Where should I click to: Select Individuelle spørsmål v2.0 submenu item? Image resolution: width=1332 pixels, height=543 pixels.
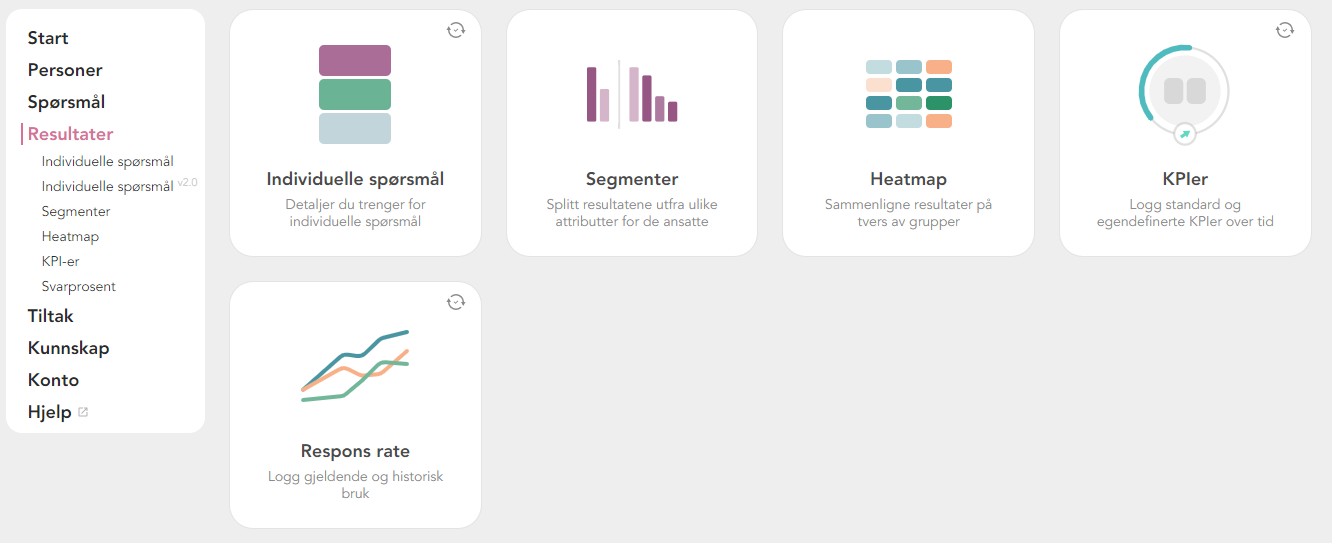coord(107,187)
